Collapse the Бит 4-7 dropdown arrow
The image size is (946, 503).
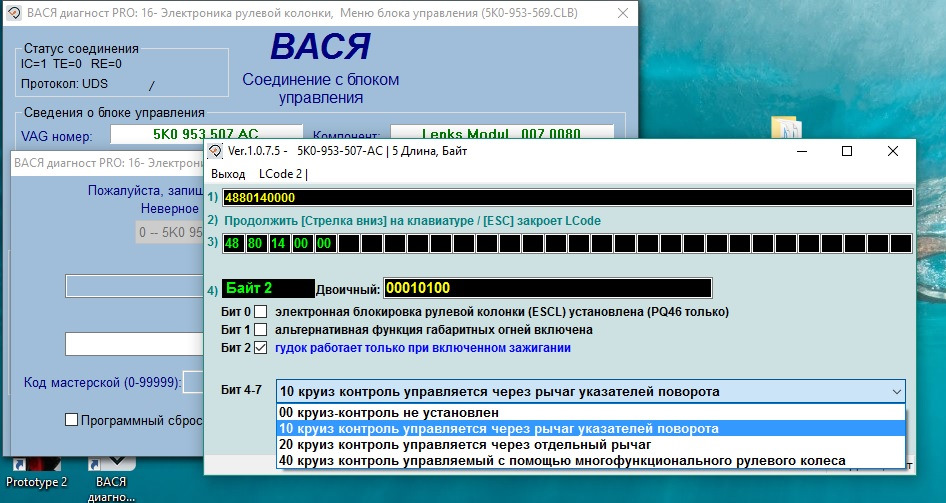click(897, 392)
